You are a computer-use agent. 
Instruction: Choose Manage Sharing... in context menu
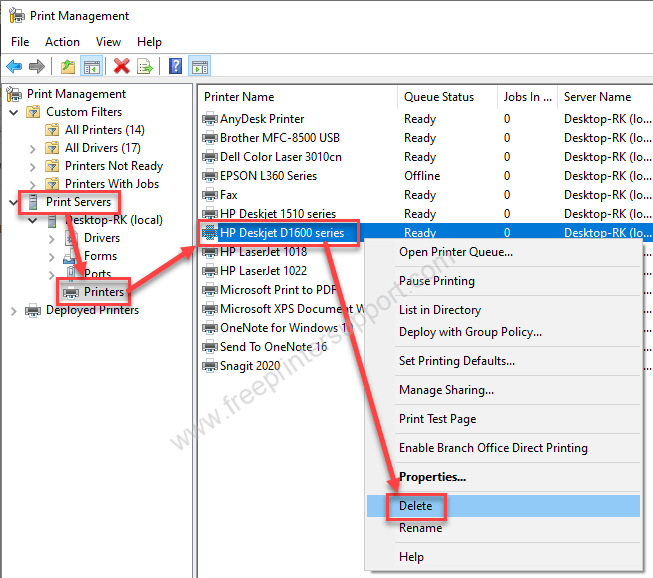point(503,390)
